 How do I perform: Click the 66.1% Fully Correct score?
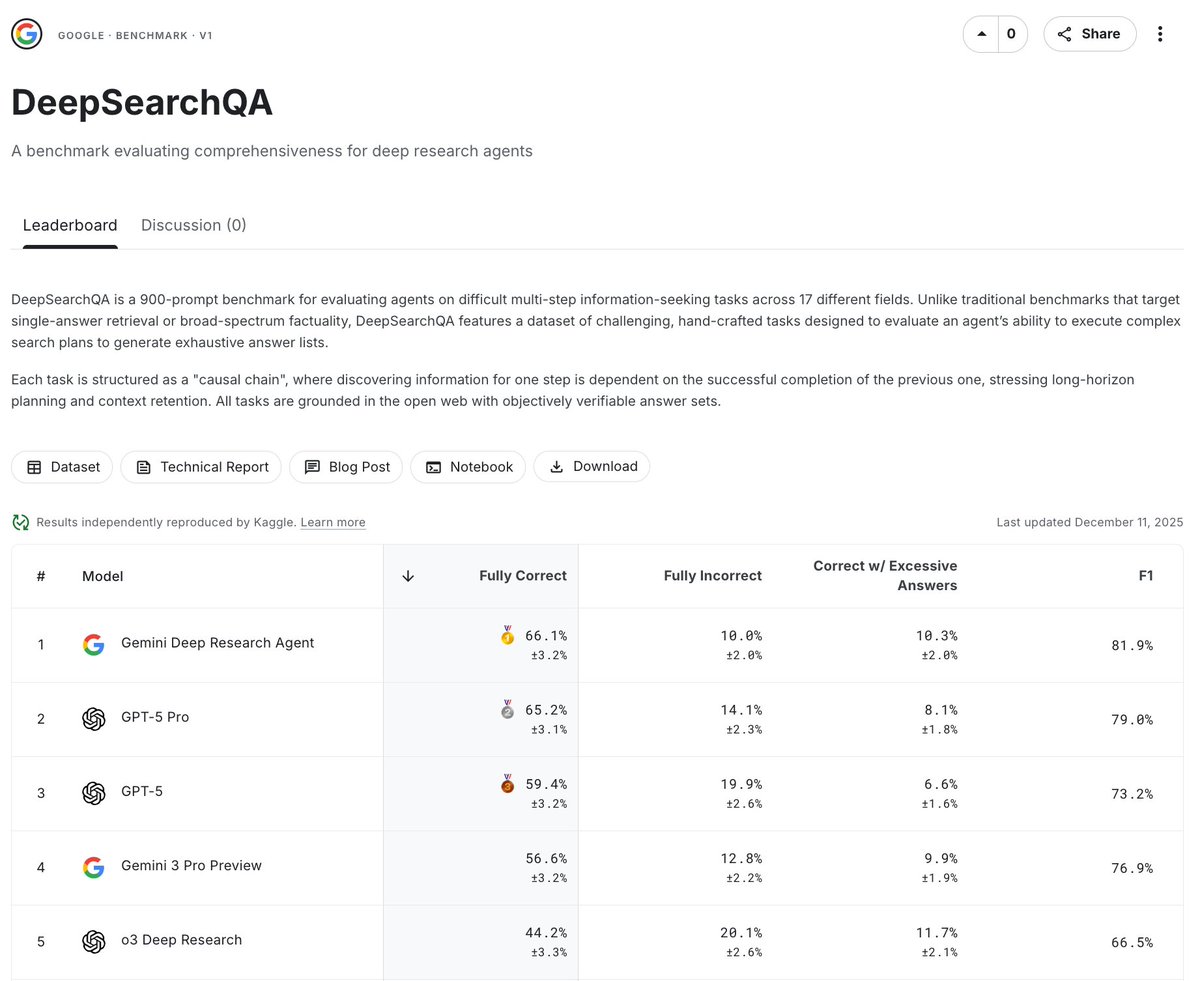(x=546, y=635)
